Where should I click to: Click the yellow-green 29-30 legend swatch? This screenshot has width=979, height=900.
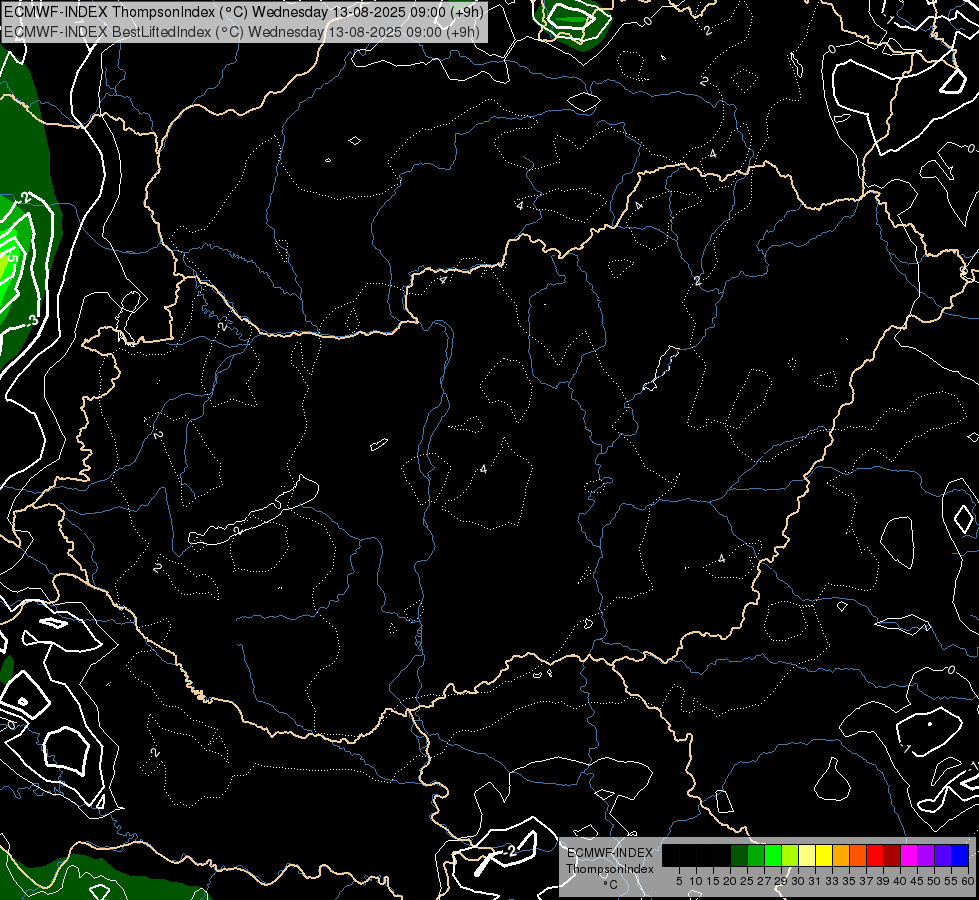point(790,855)
